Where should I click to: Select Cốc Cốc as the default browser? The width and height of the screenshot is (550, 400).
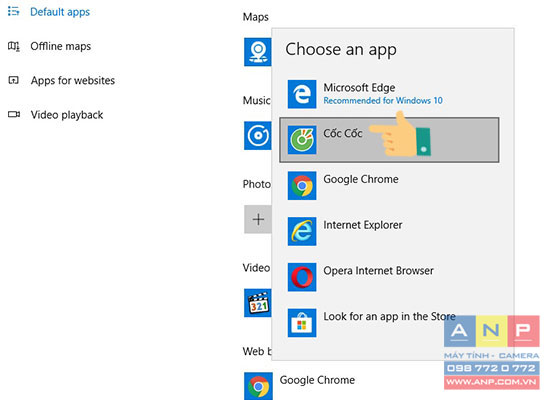389,140
